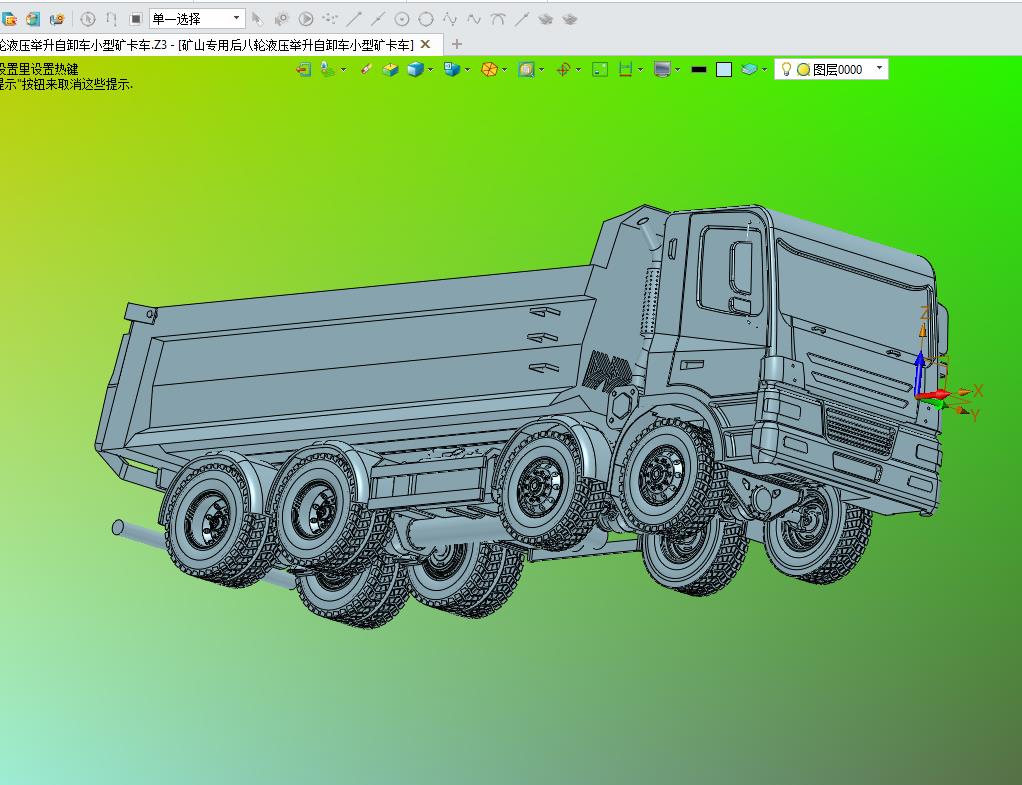
Task: Click the orange polyhedron mesh icon
Action: [489, 69]
